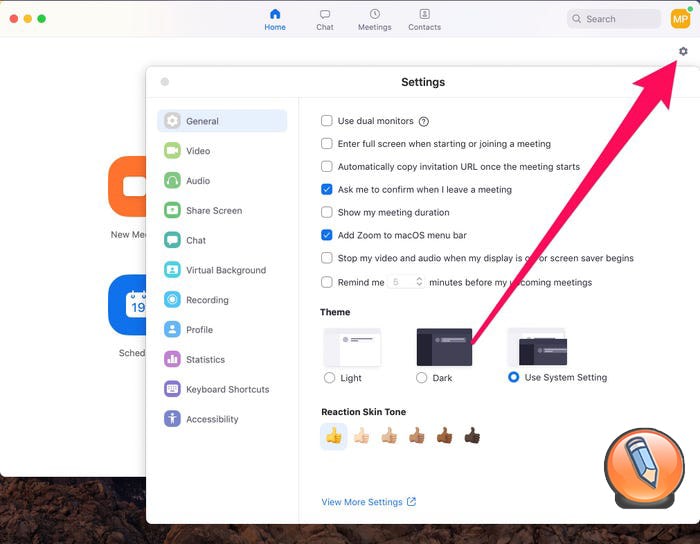Enable the Remind me checkbox

327,282
